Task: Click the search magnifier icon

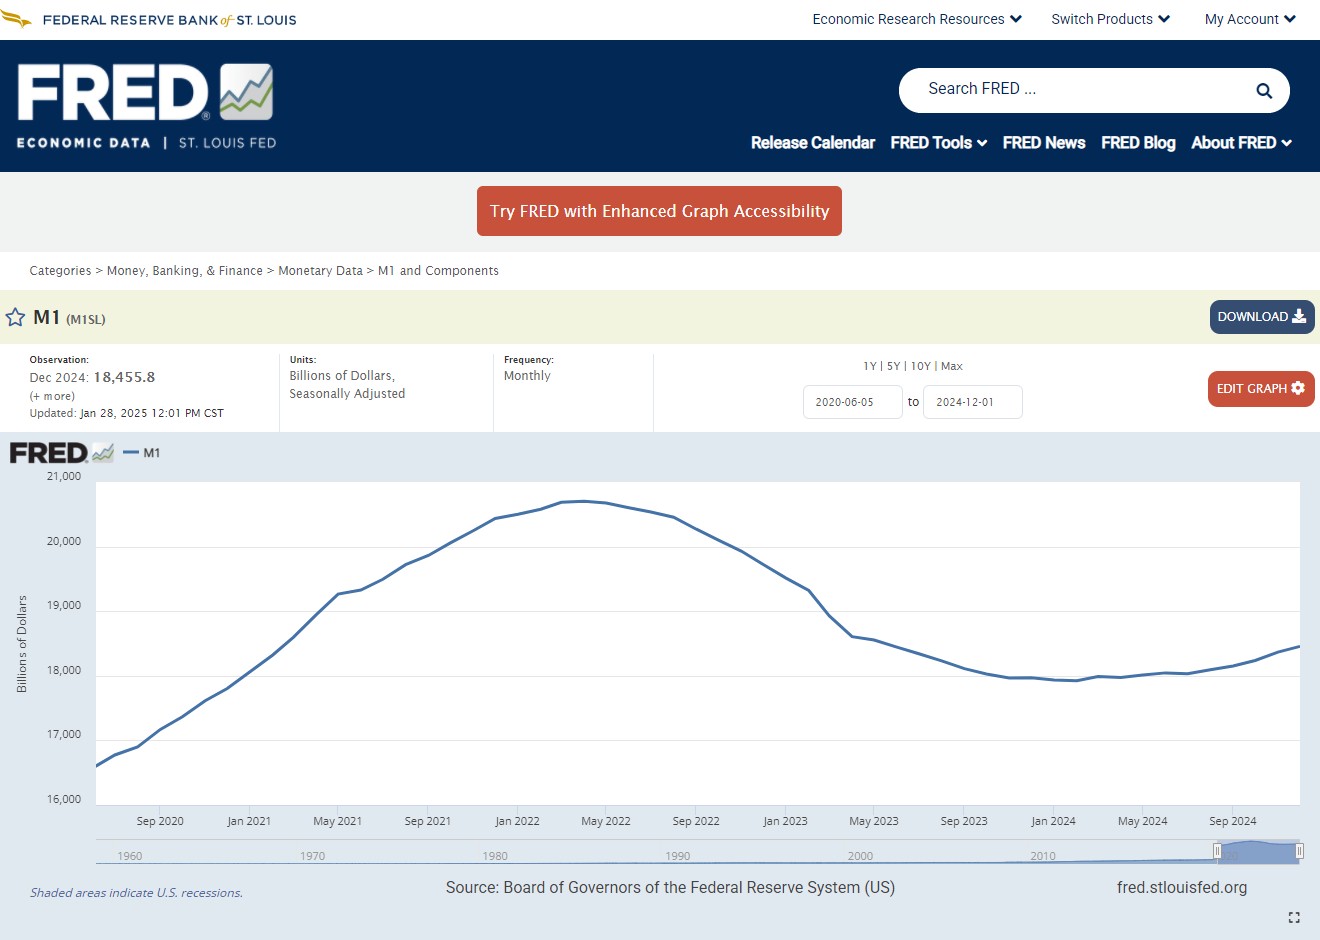Action: [1264, 91]
